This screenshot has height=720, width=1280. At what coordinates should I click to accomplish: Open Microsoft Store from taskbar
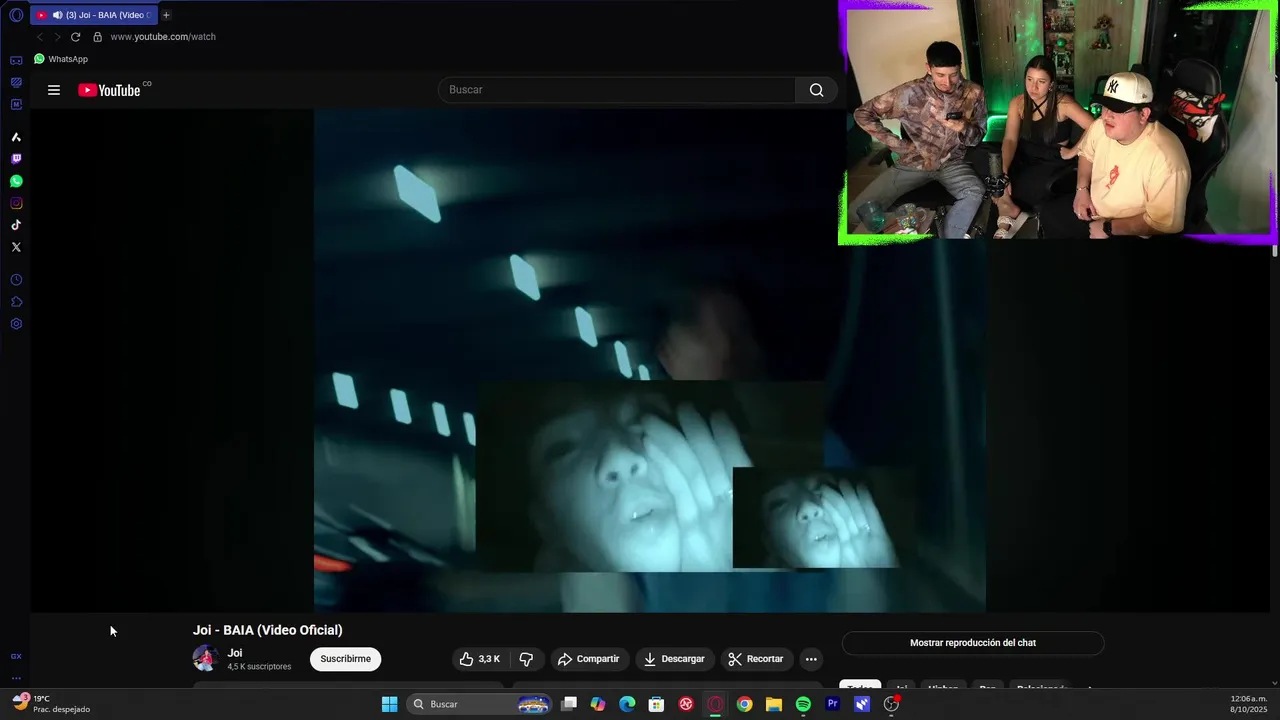[x=656, y=704]
